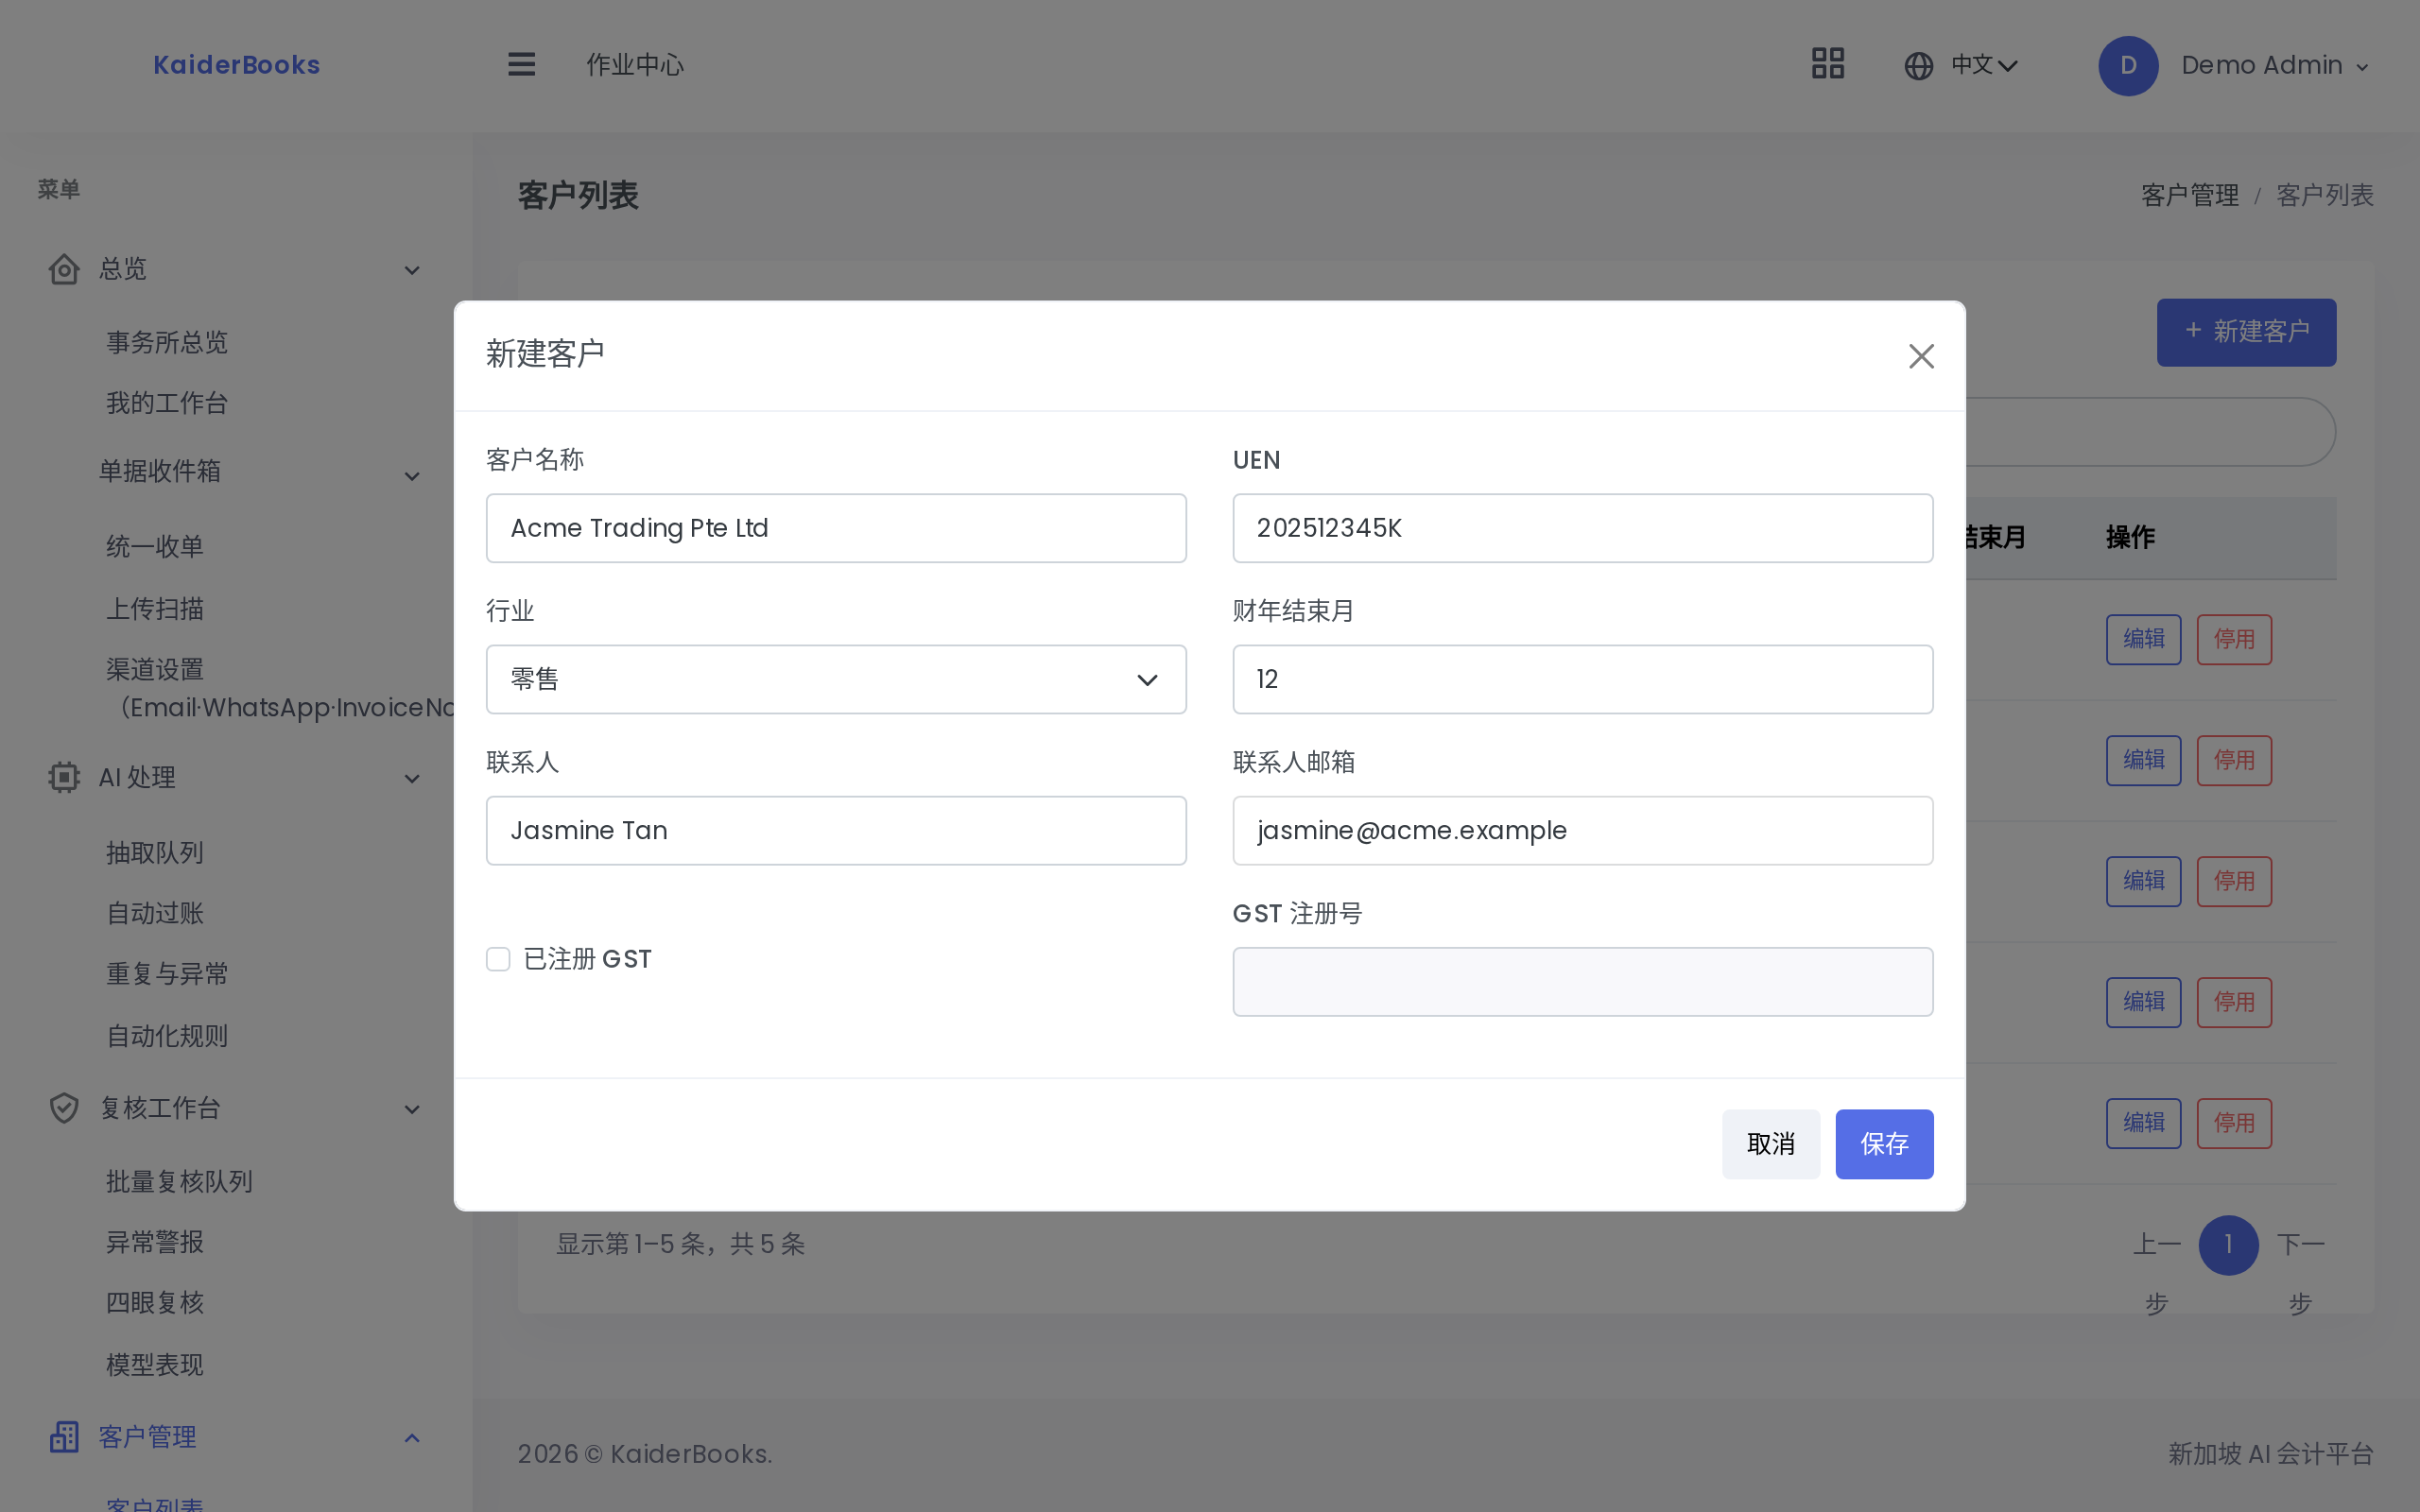The height and width of the screenshot is (1512, 2420).
Task: Tick the 已注册 GST checkbox
Action: (x=498, y=959)
